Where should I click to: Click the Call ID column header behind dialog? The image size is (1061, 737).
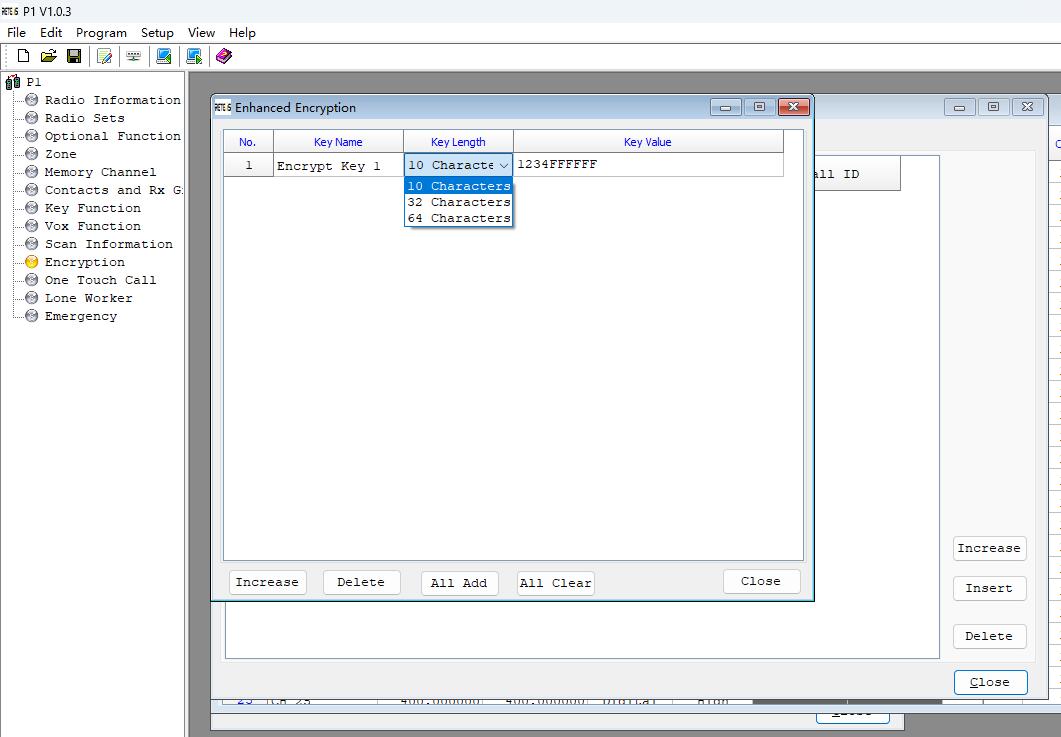(857, 174)
